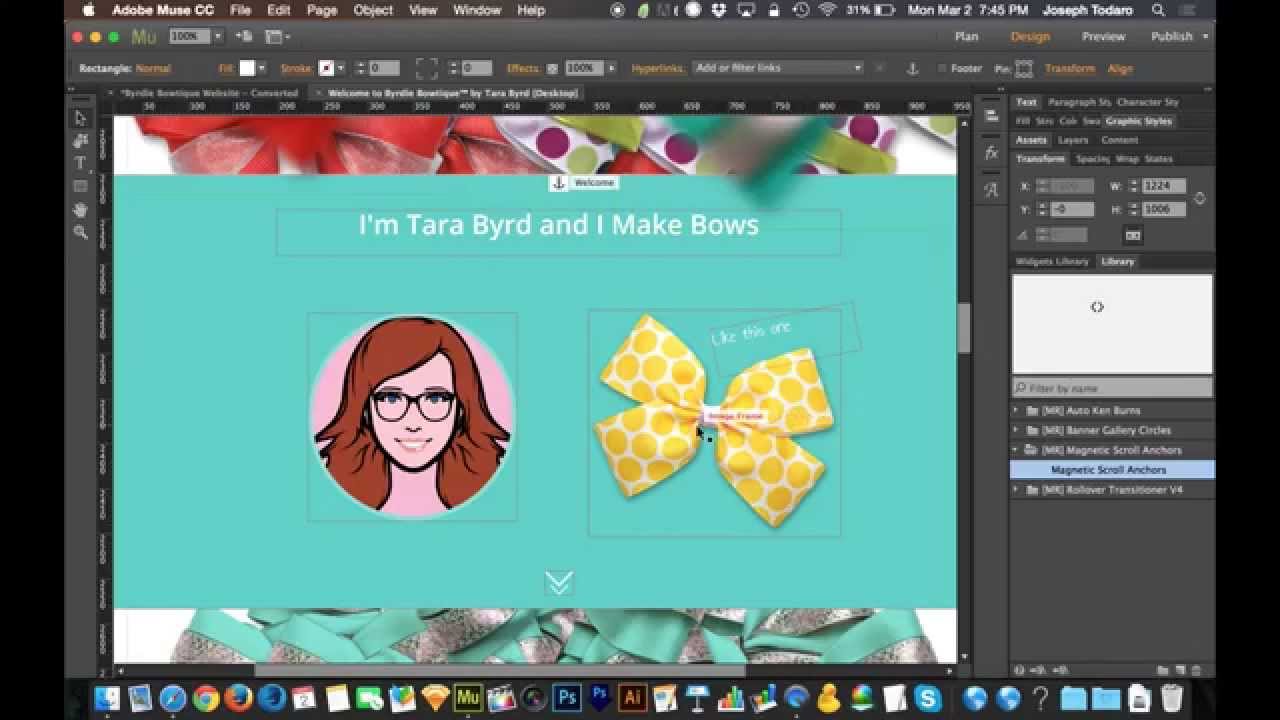Pick the Crop tool in the toolbox
This screenshot has width=1280, height=720.
81,140
